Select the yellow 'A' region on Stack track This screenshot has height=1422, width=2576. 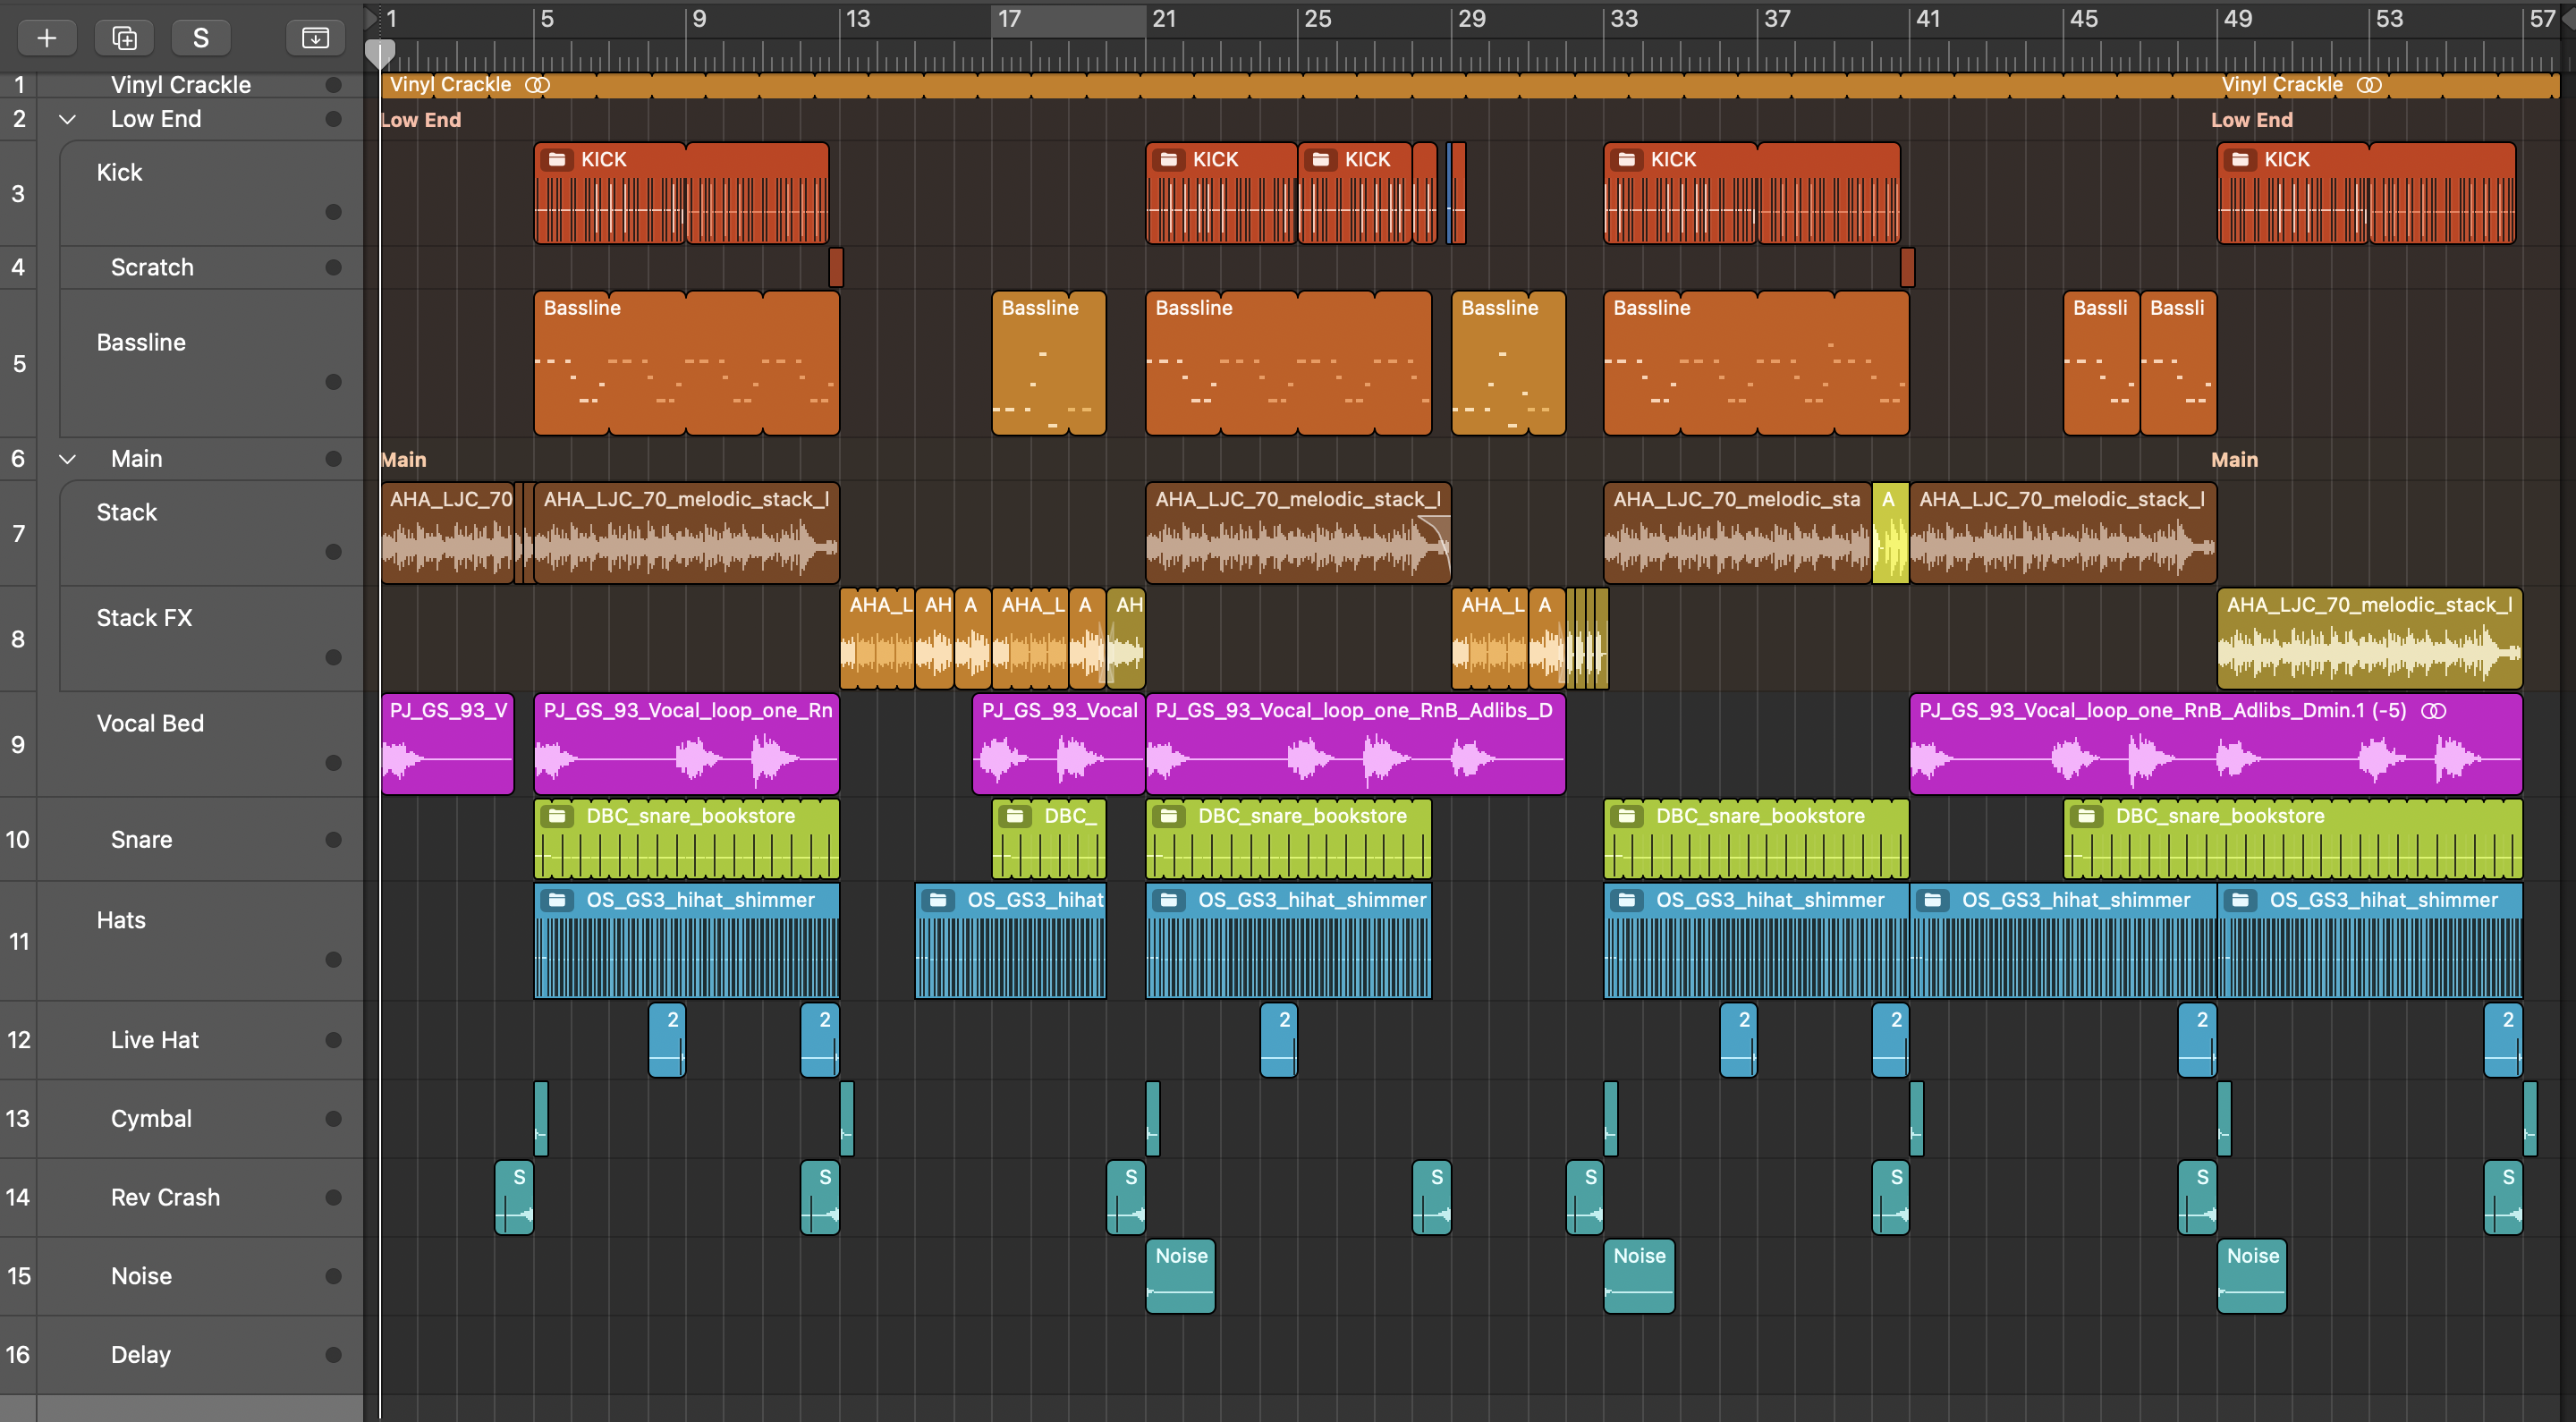[1889, 533]
